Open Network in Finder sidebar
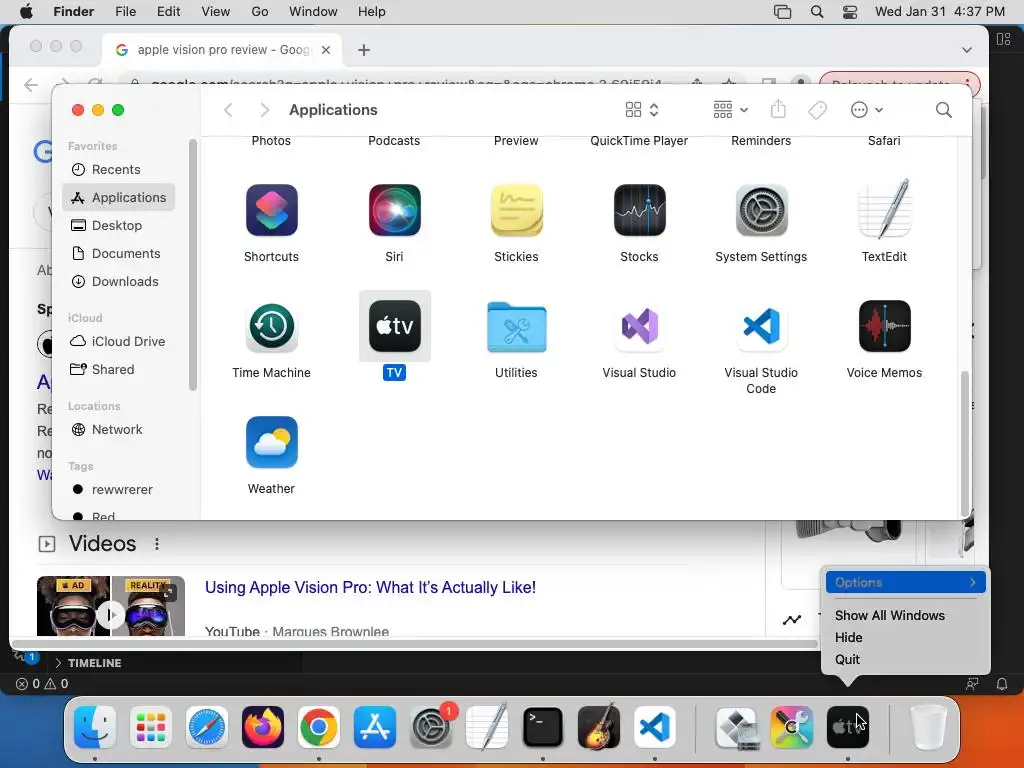The image size is (1024, 768). 118,430
